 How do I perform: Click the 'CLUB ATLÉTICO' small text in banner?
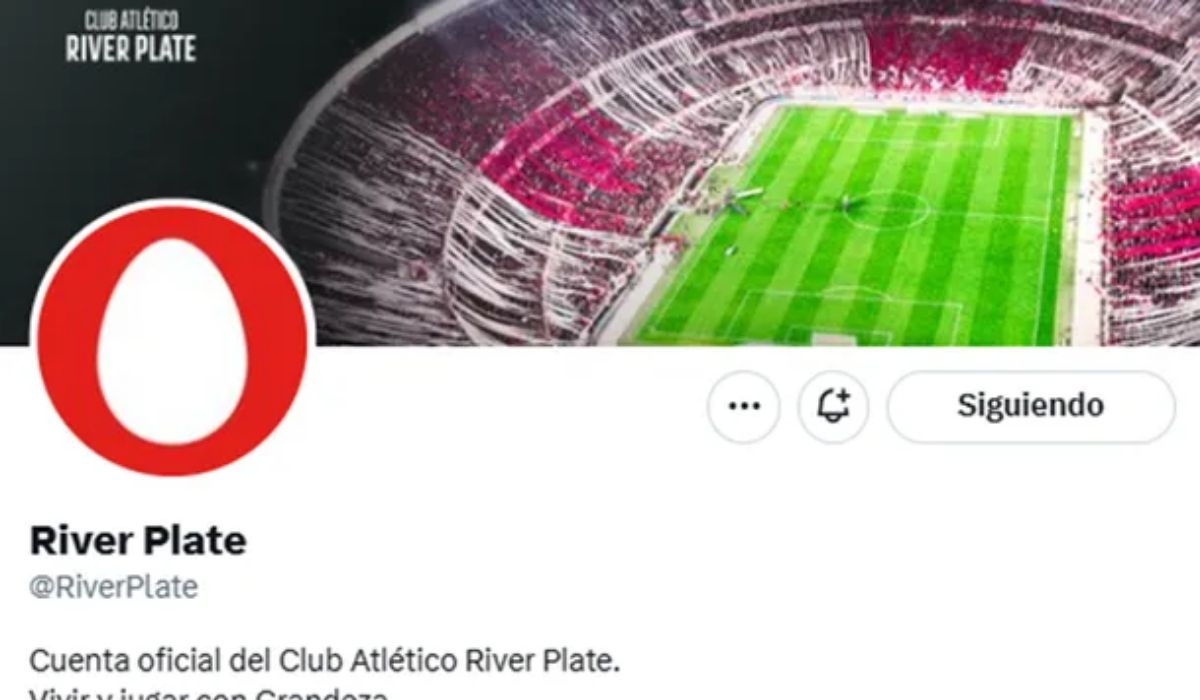(x=131, y=20)
